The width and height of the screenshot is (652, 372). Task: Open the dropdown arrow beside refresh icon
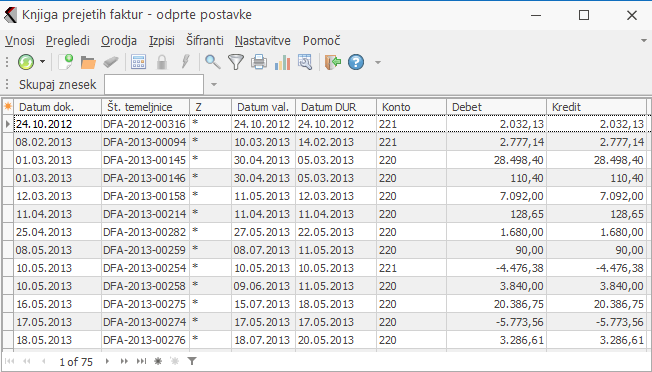point(42,62)
